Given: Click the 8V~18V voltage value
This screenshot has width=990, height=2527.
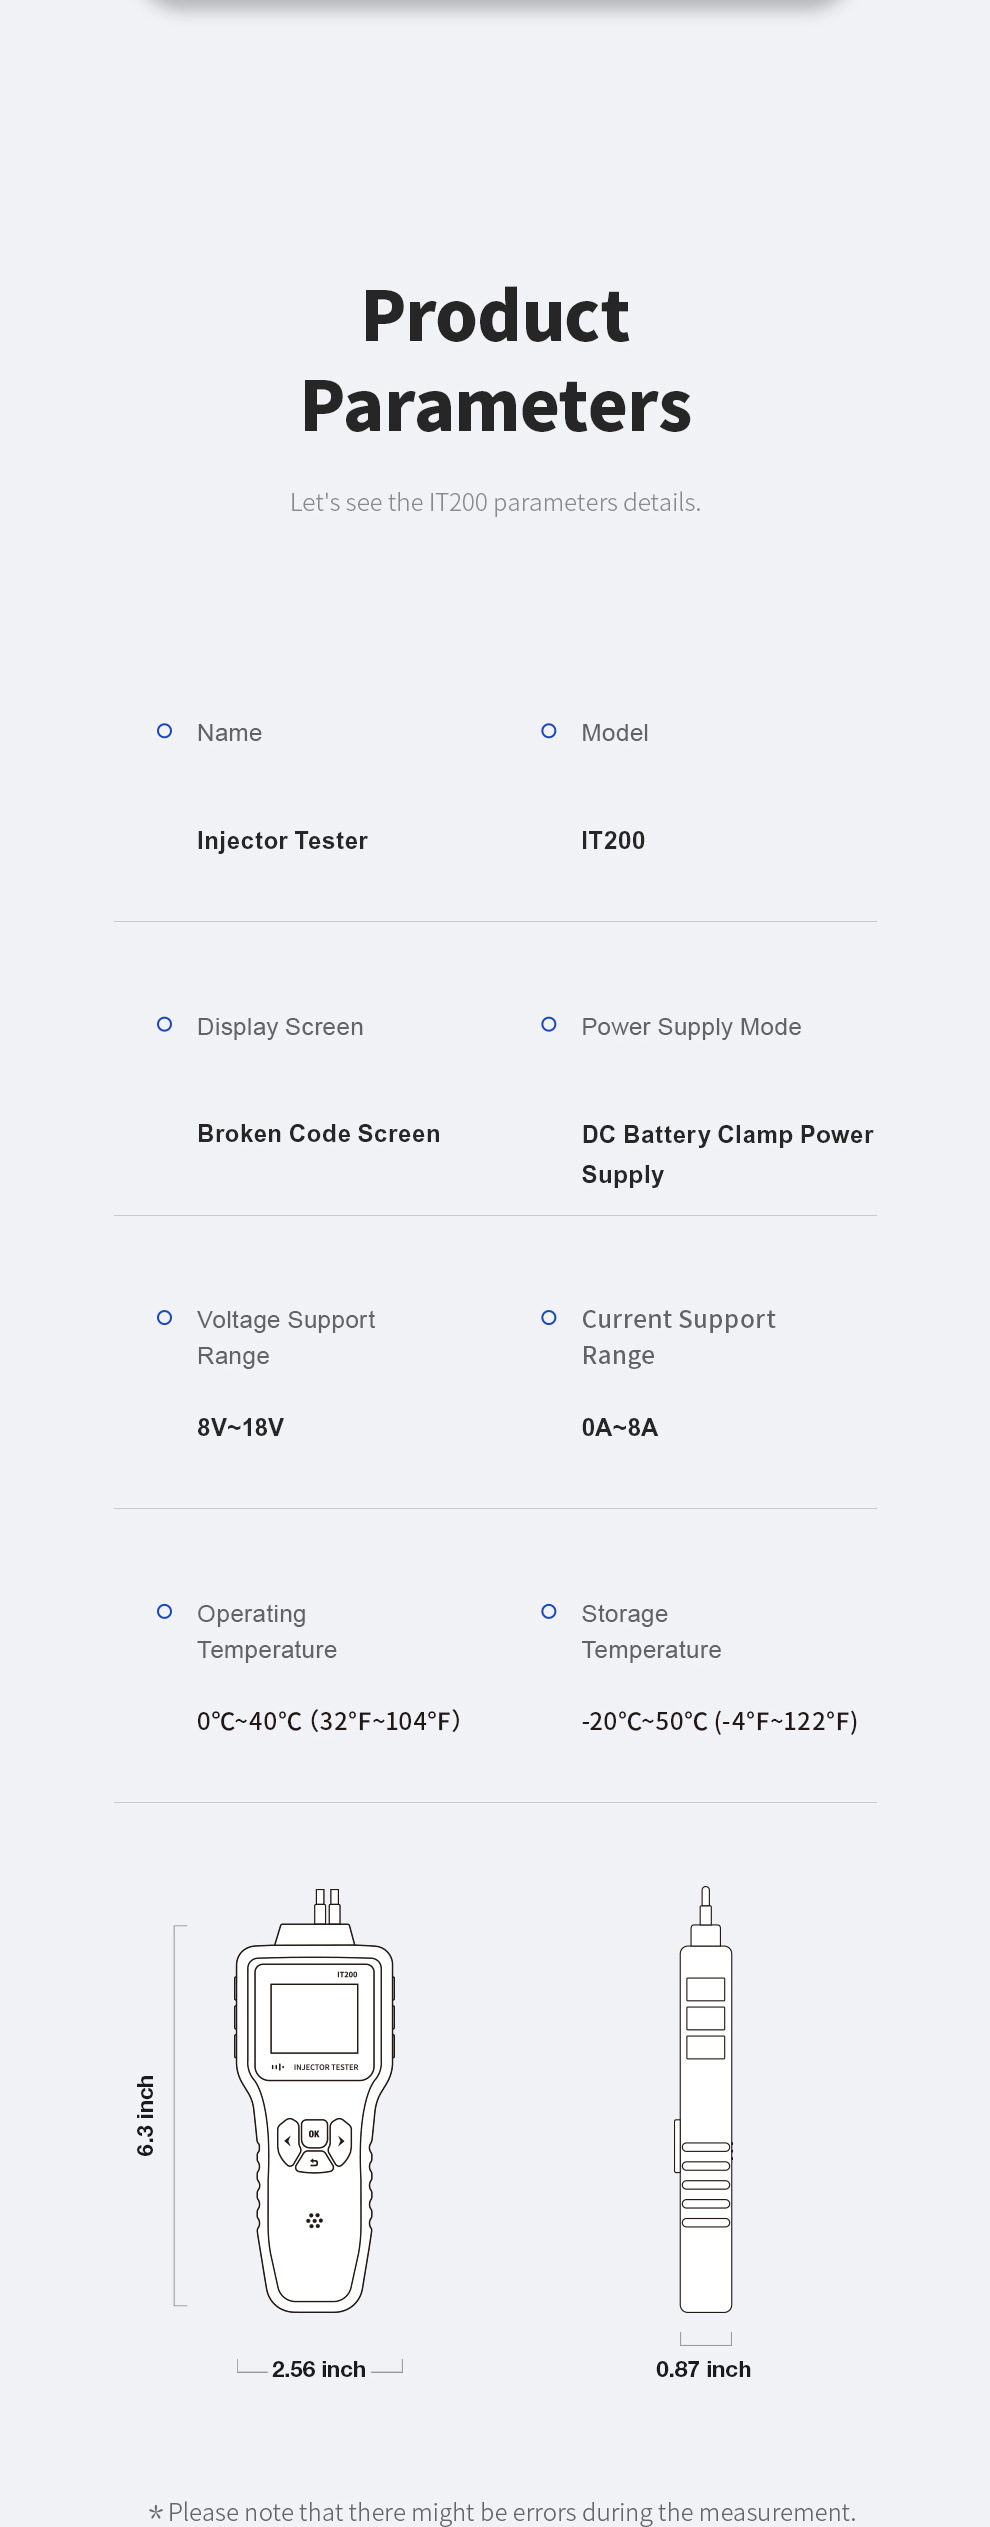Looking at the screenshot, I should [x=240, y=1428].
